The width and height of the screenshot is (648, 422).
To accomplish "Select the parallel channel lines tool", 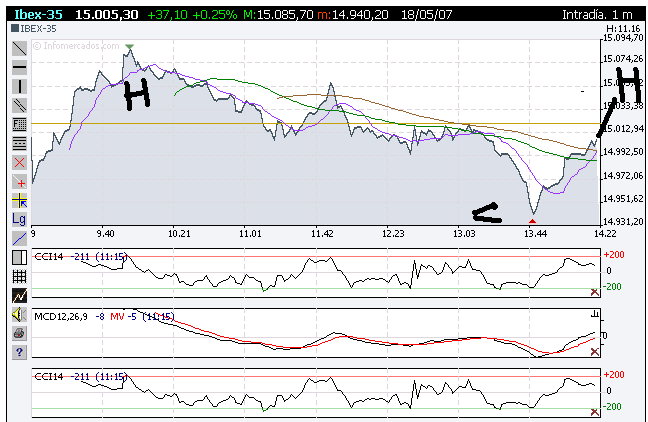I will 19,105.
